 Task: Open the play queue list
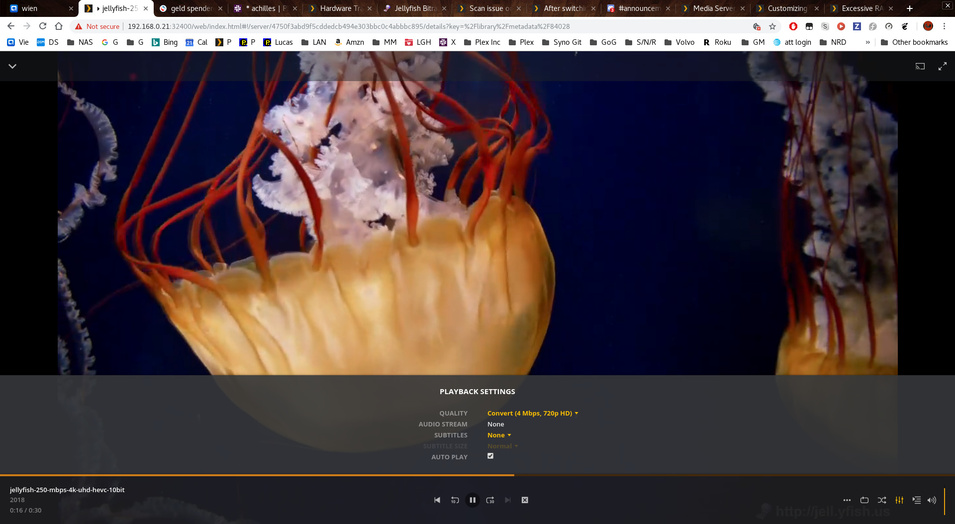point(917,500)
